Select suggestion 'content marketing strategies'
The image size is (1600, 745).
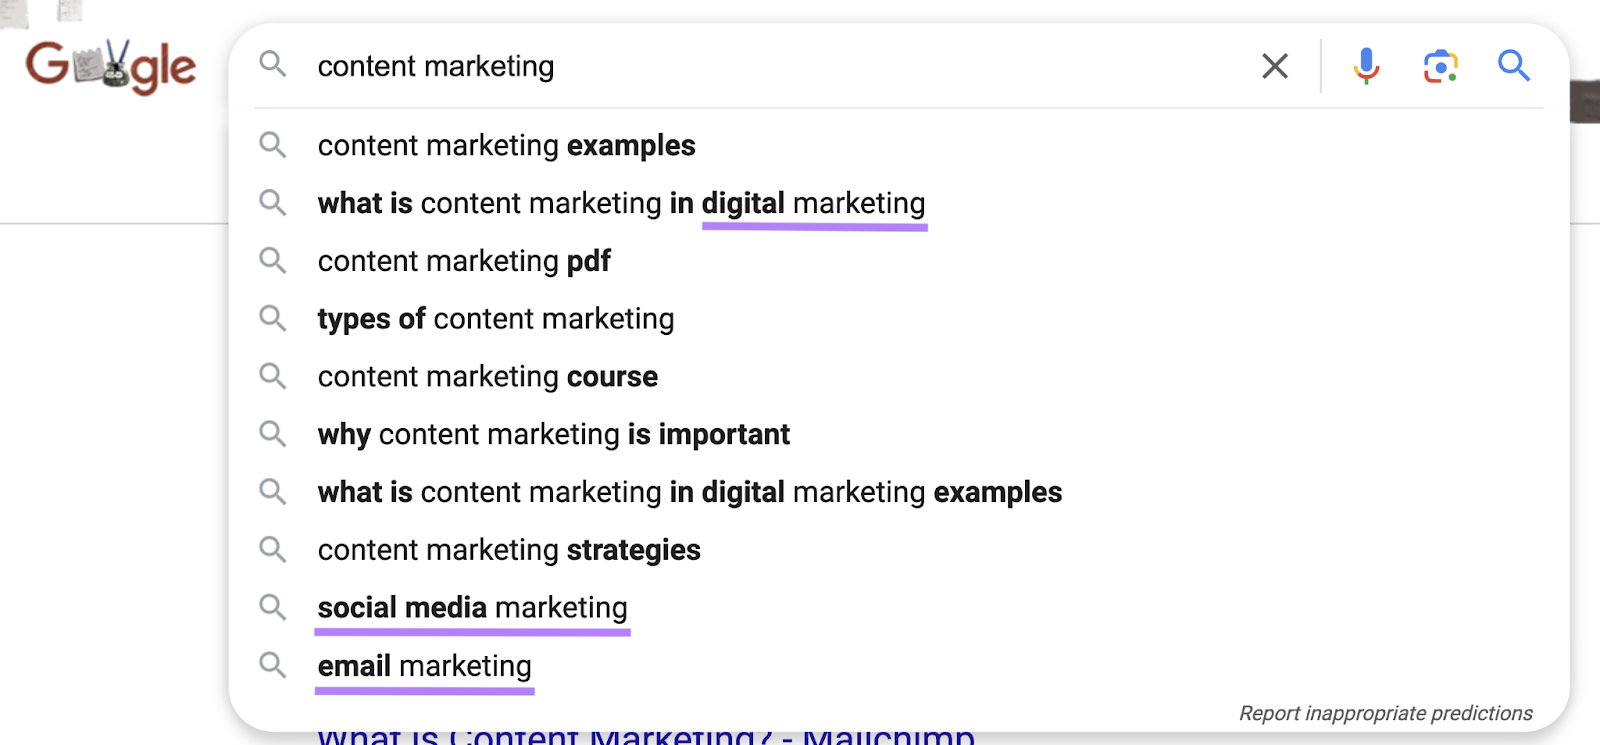point(508,549)
